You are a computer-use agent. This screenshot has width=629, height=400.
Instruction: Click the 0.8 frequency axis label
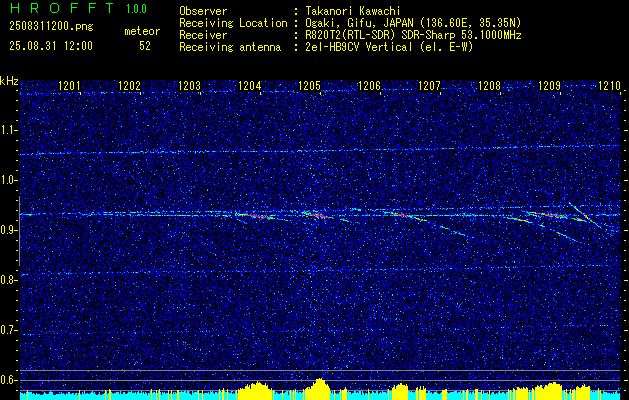click(x=8, y=280)
